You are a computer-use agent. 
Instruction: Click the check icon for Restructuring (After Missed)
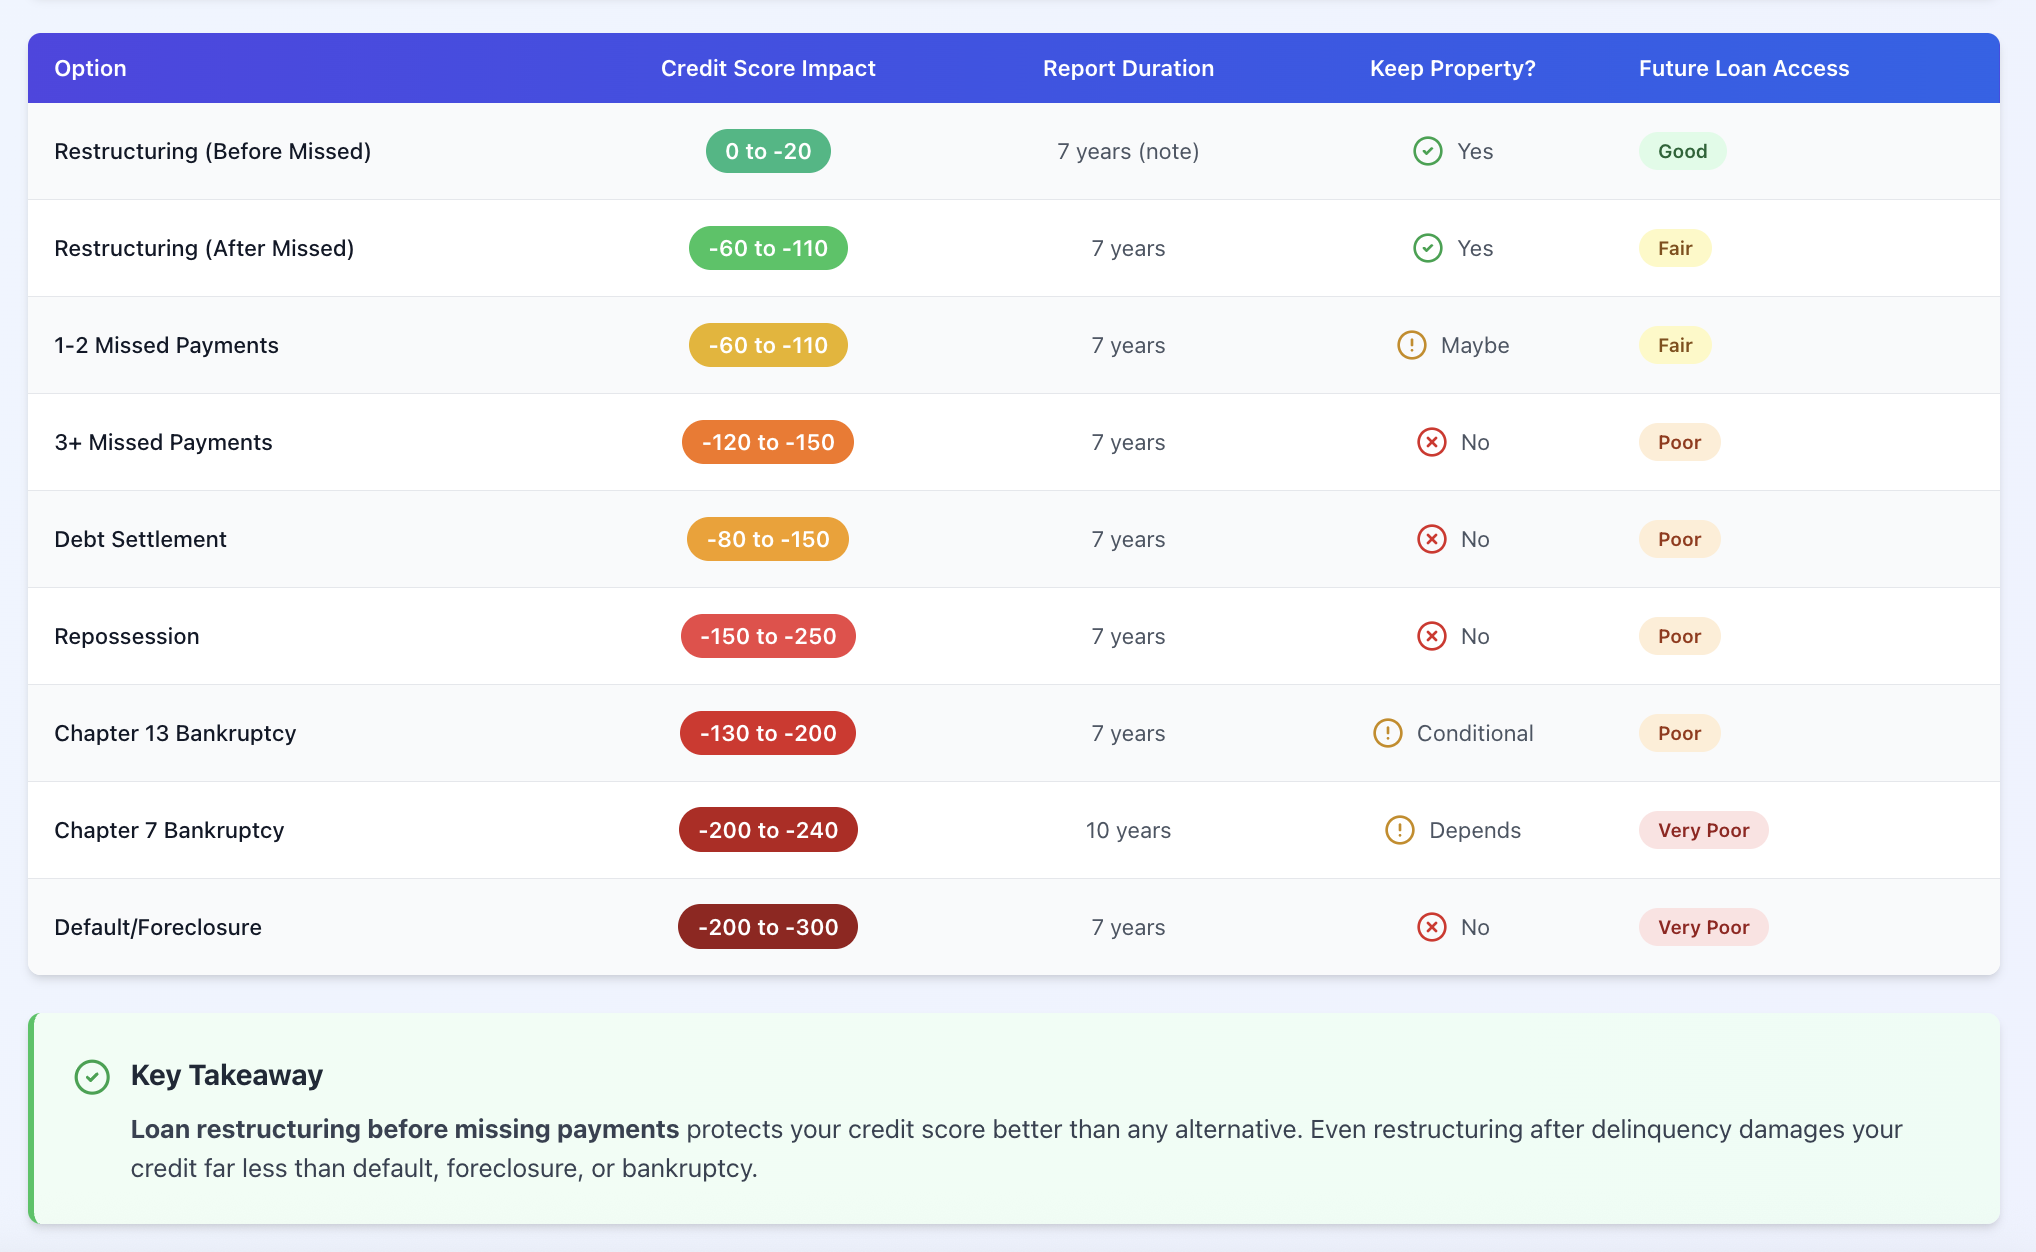pos(1427,248)
